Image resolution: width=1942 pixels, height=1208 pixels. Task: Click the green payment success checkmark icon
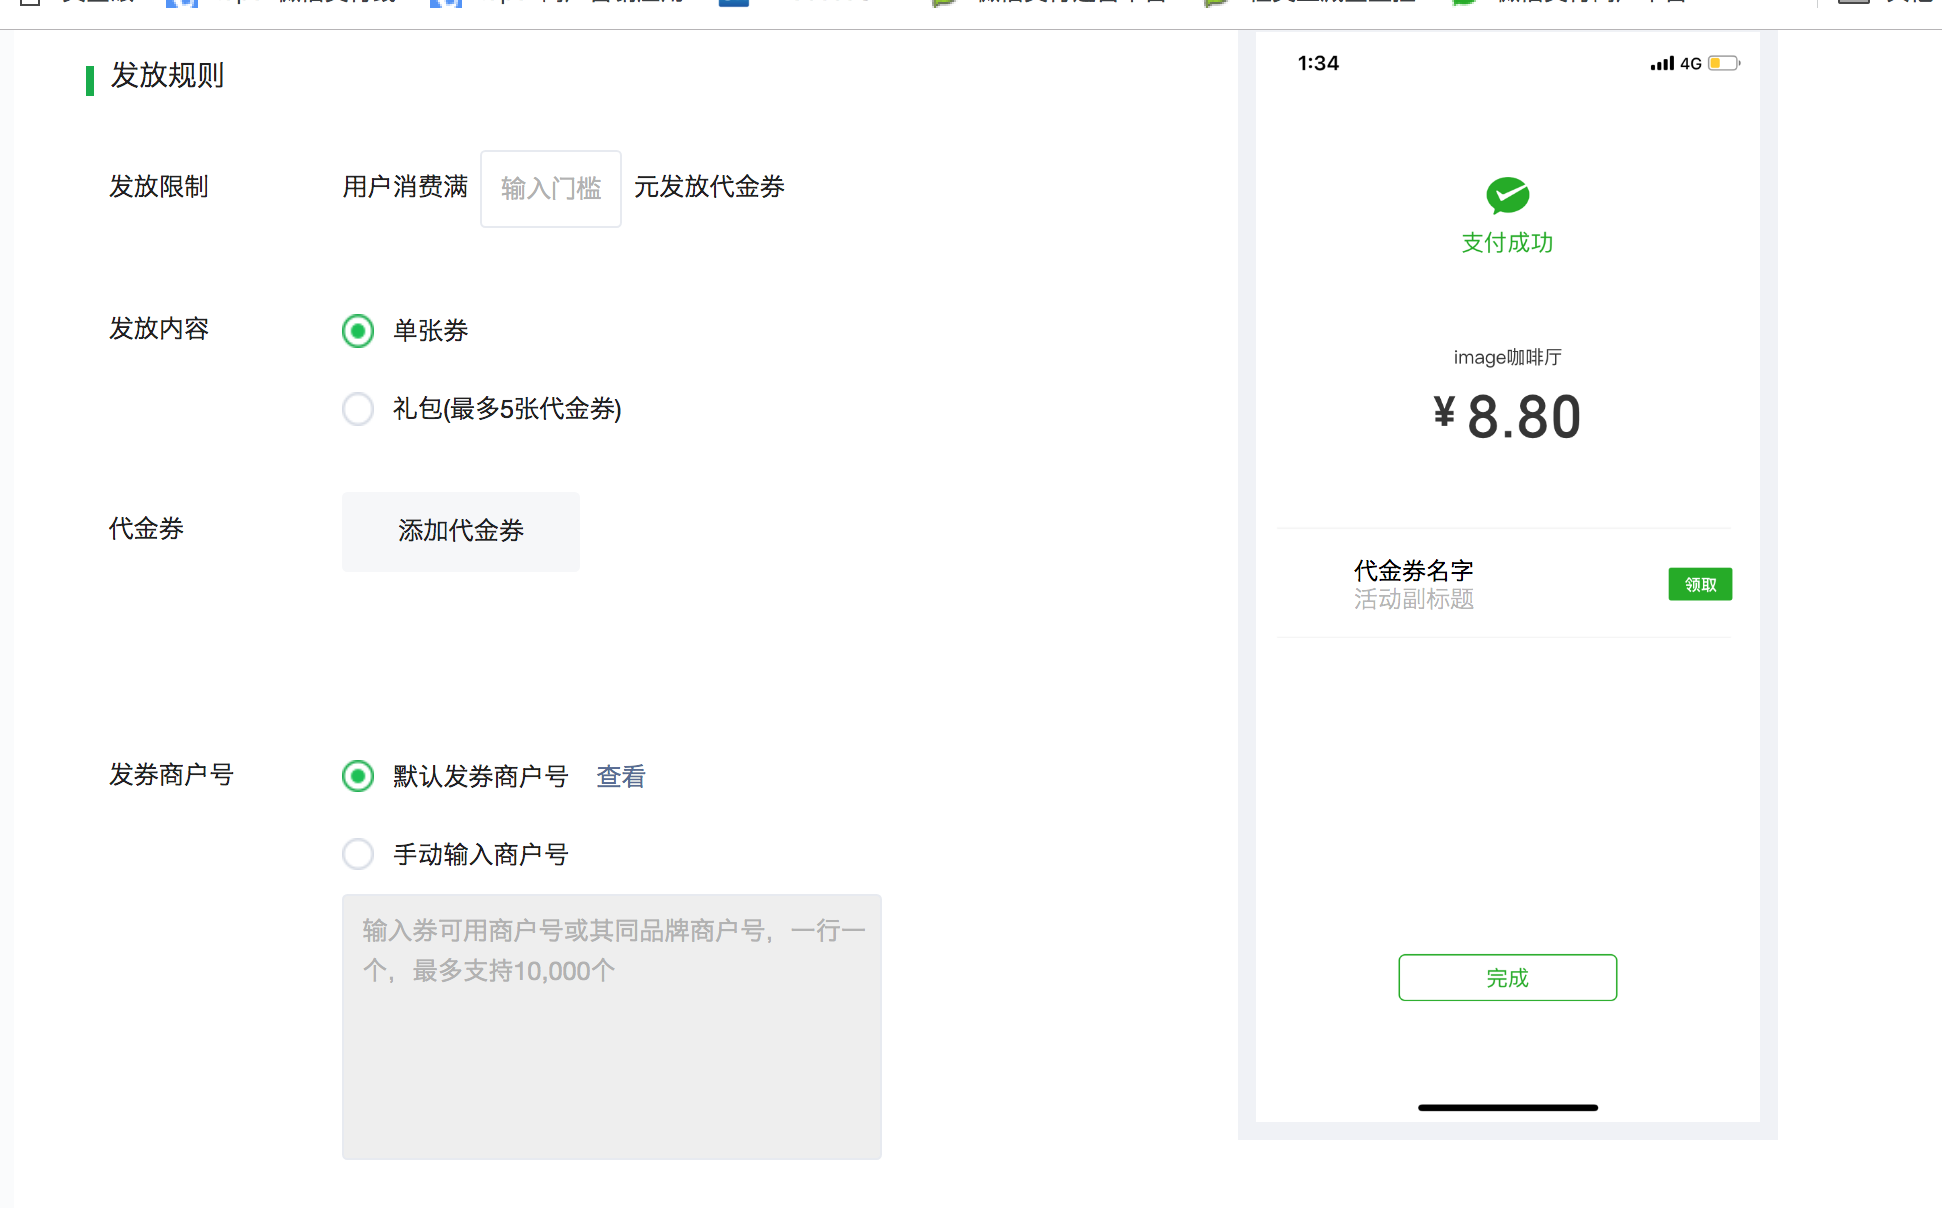click(x=1507, y=195)
